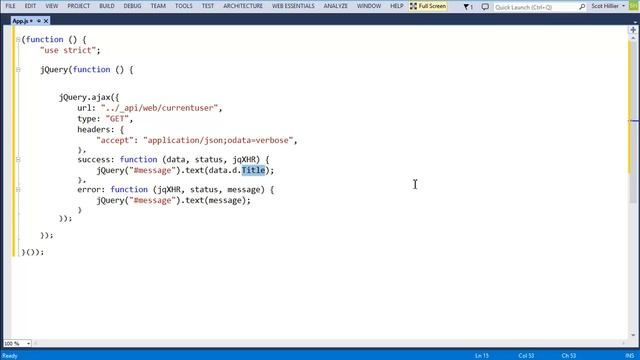
Task: Open the TEAM menu
Action: click(x=158, y=6)
